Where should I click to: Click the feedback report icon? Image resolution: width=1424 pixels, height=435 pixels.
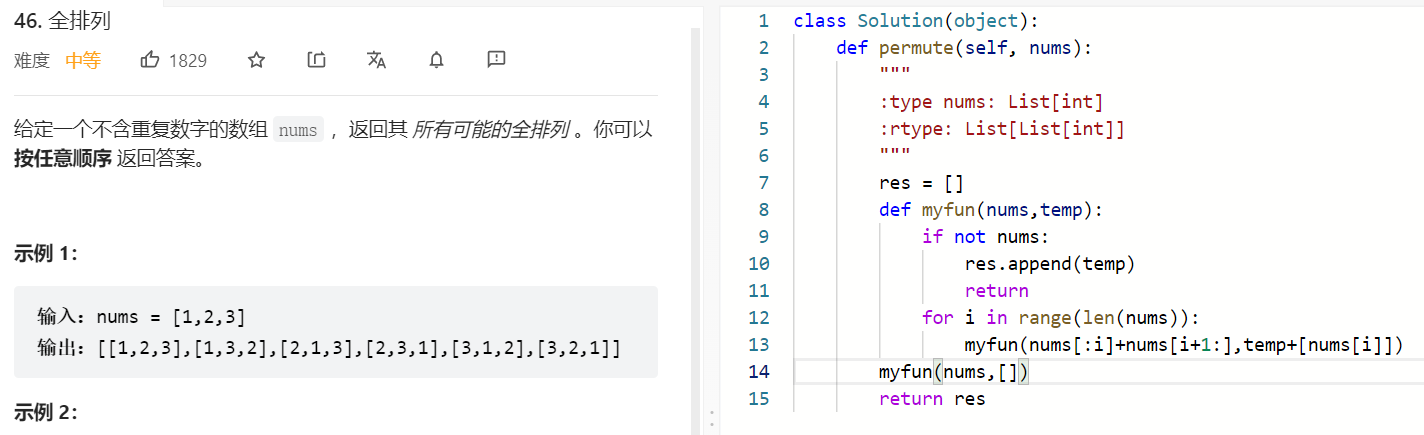(x=496, y=60)
